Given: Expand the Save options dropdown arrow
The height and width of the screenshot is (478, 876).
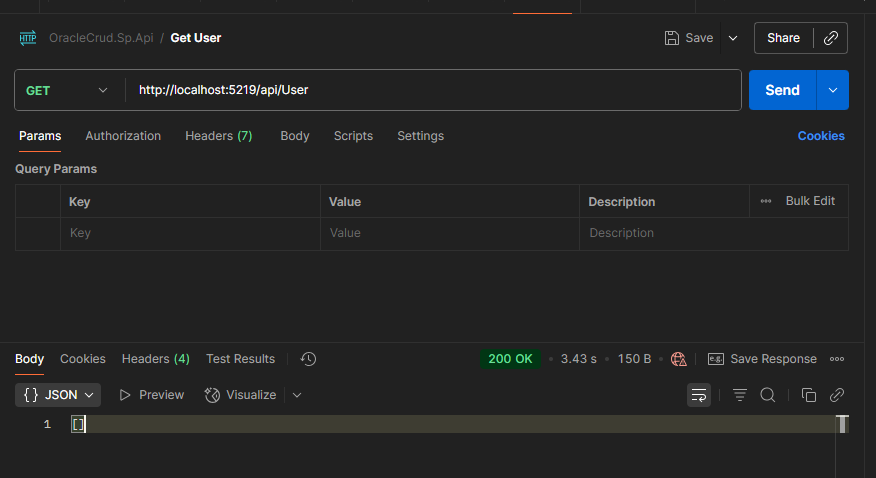Looking at the screenshot, I should [733, 38].
